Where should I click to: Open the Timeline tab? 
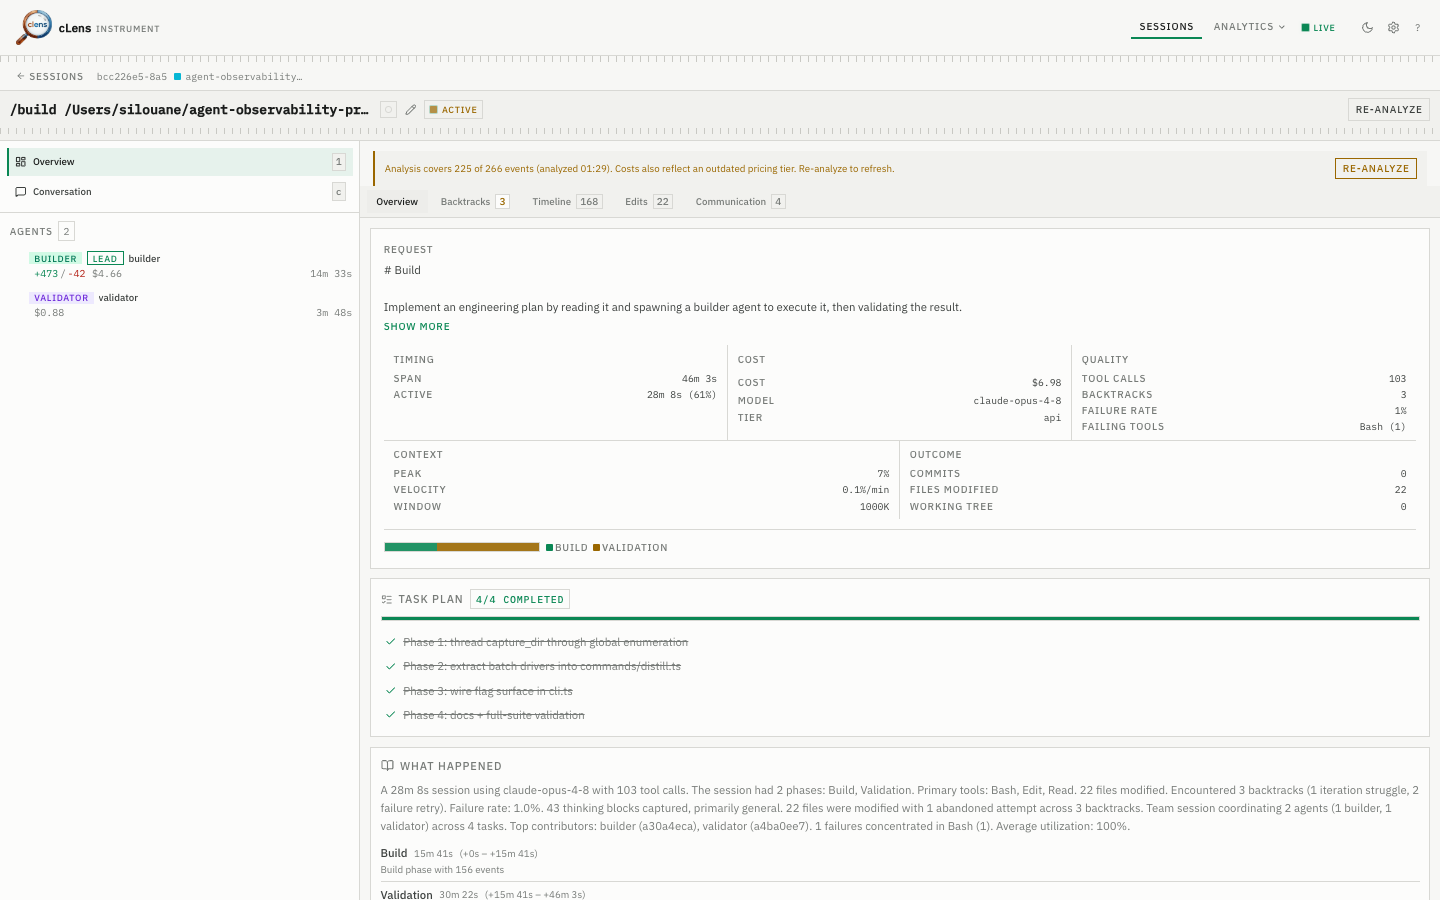567,202
